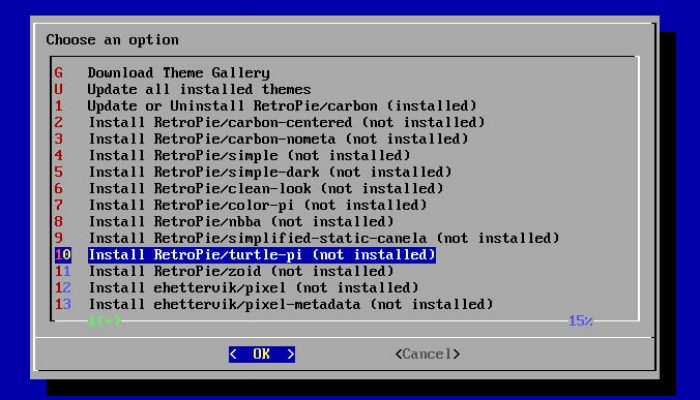This screenshot has height=400, width=700.
Task: Select Install RetroPie/zoid row
Action: tap(224, 271)
